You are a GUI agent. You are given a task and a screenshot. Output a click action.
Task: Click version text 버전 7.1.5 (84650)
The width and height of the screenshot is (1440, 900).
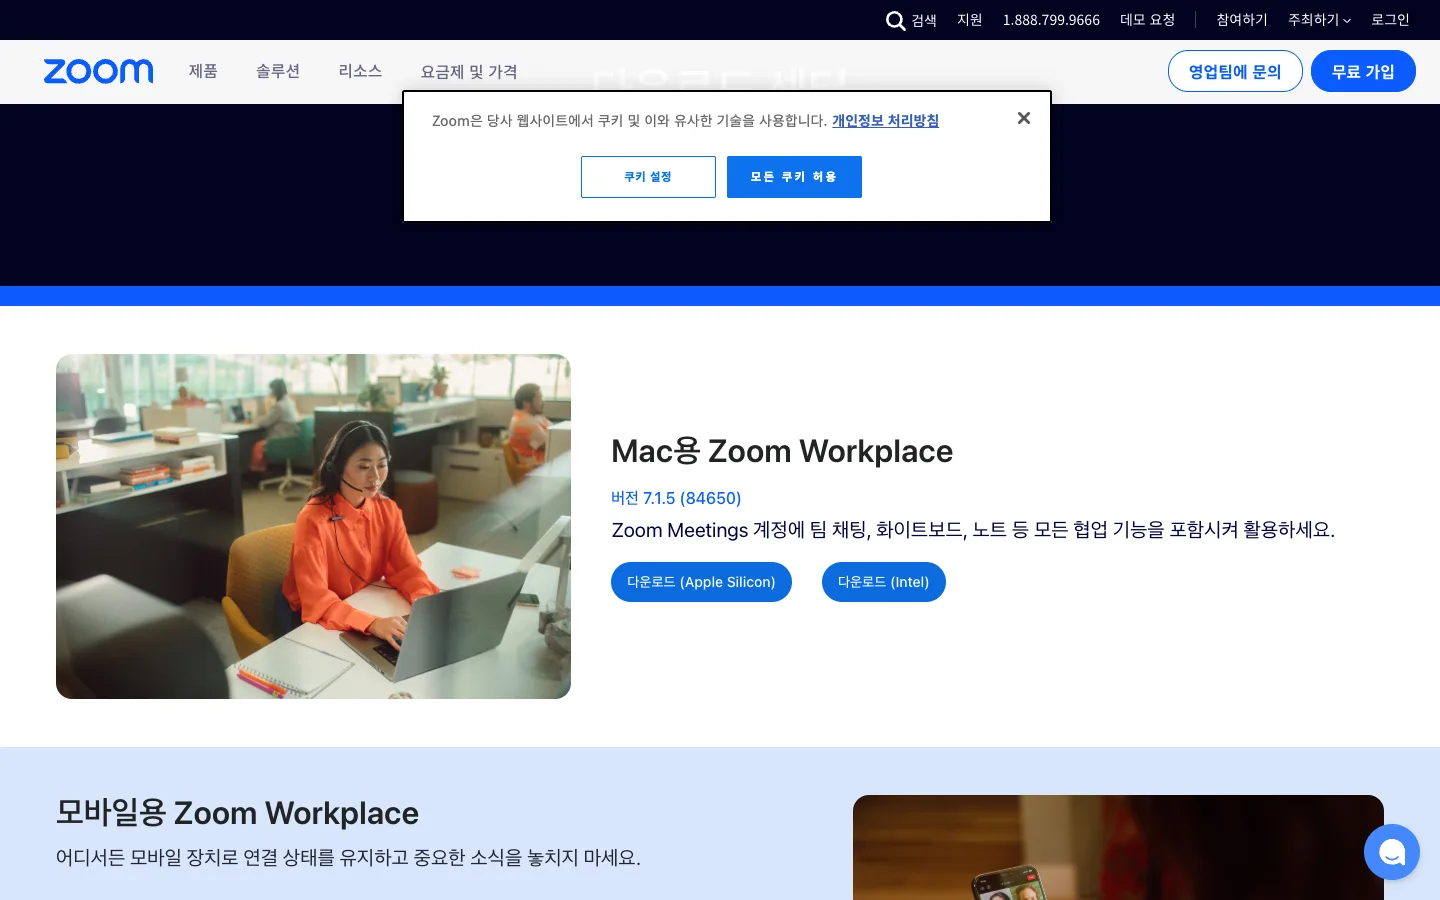[676, 498]
